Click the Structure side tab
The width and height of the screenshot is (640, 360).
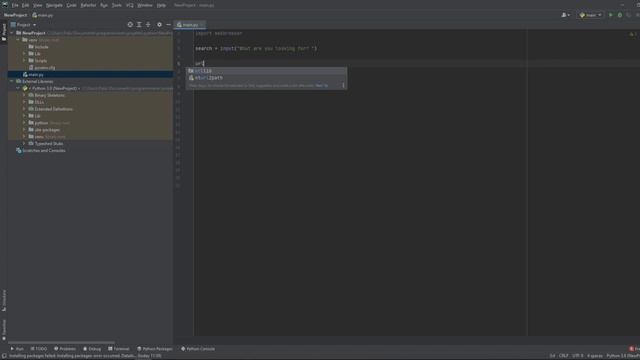(x=4, y=301)
